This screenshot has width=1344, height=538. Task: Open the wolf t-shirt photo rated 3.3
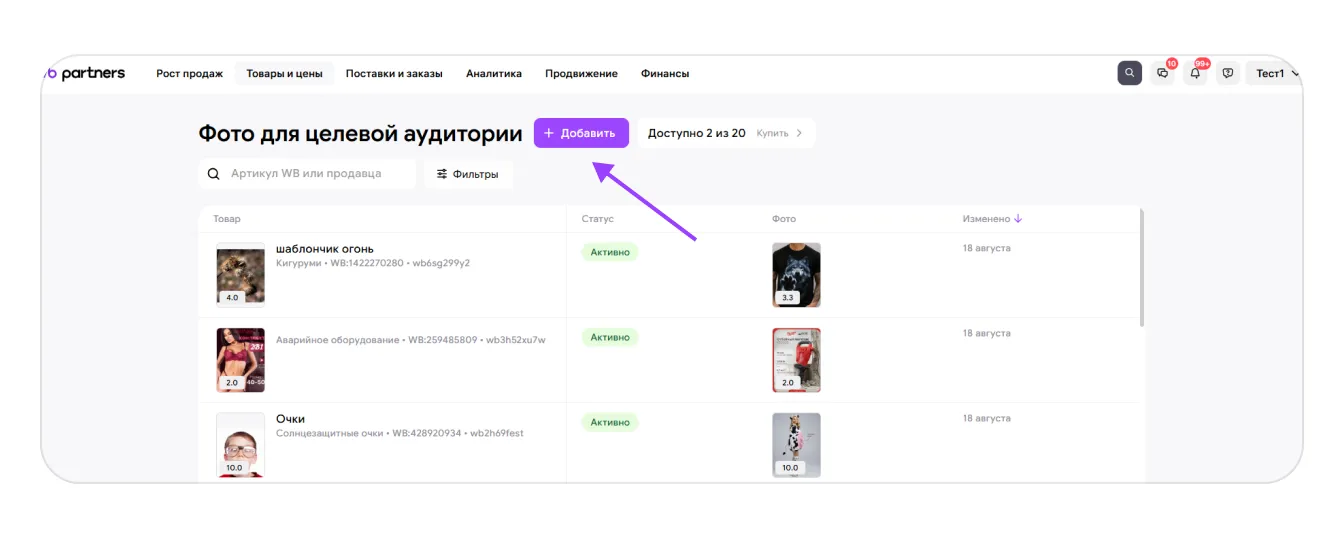point(796,274)
